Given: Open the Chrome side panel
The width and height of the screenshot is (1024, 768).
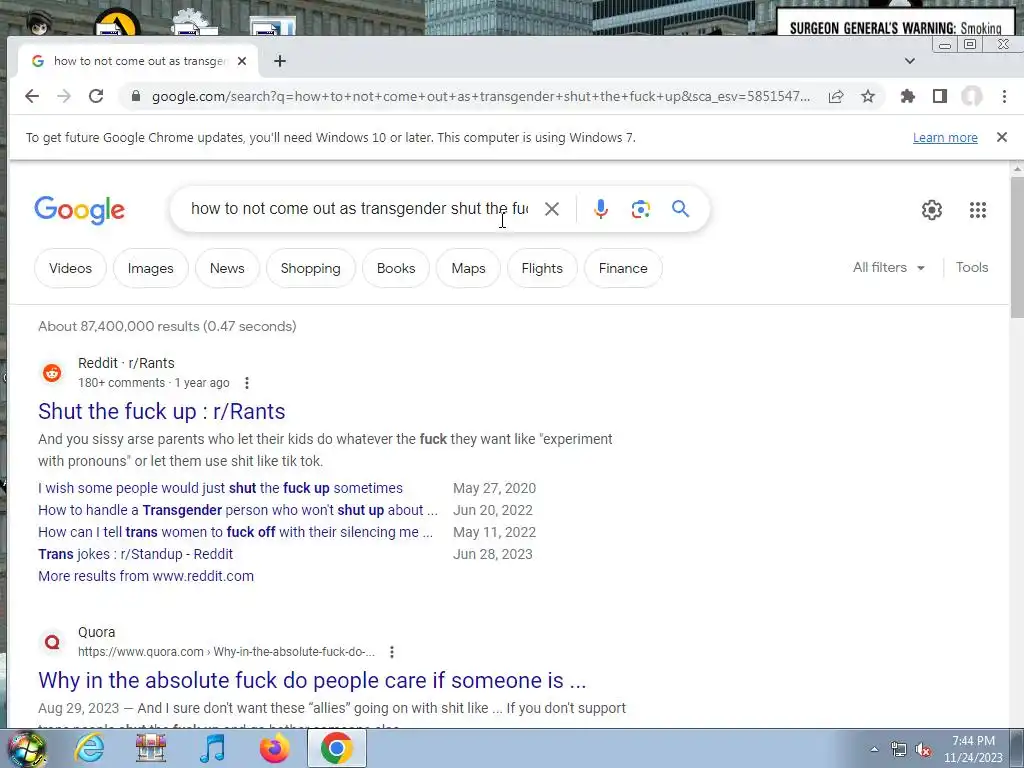Looking at the screenshot, I should pyautogui.click(x=940, y=97).
